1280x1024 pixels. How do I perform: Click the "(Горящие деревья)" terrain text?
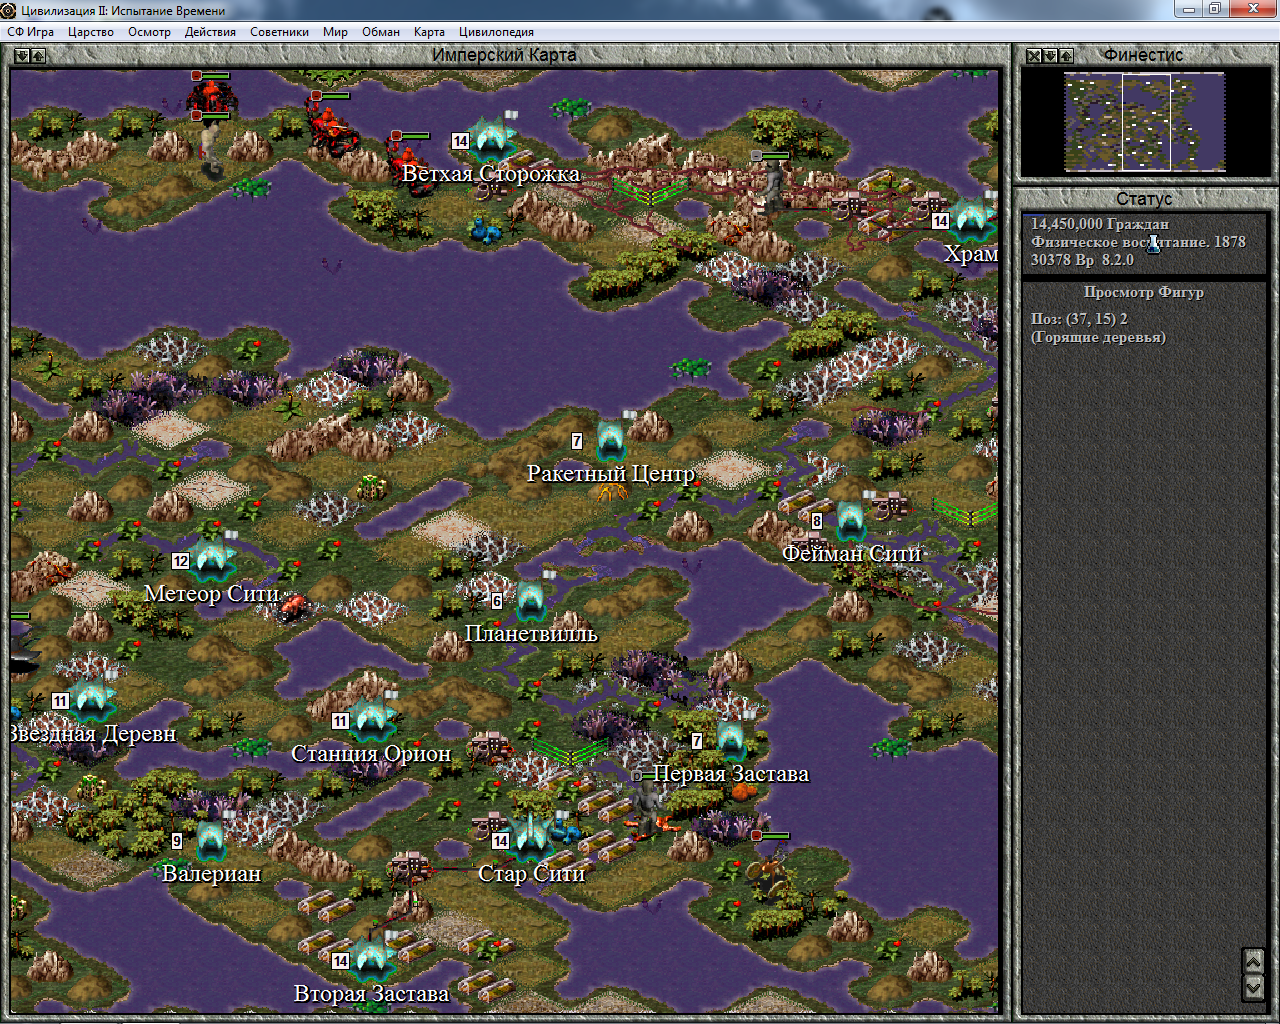tap(1098, 337)
